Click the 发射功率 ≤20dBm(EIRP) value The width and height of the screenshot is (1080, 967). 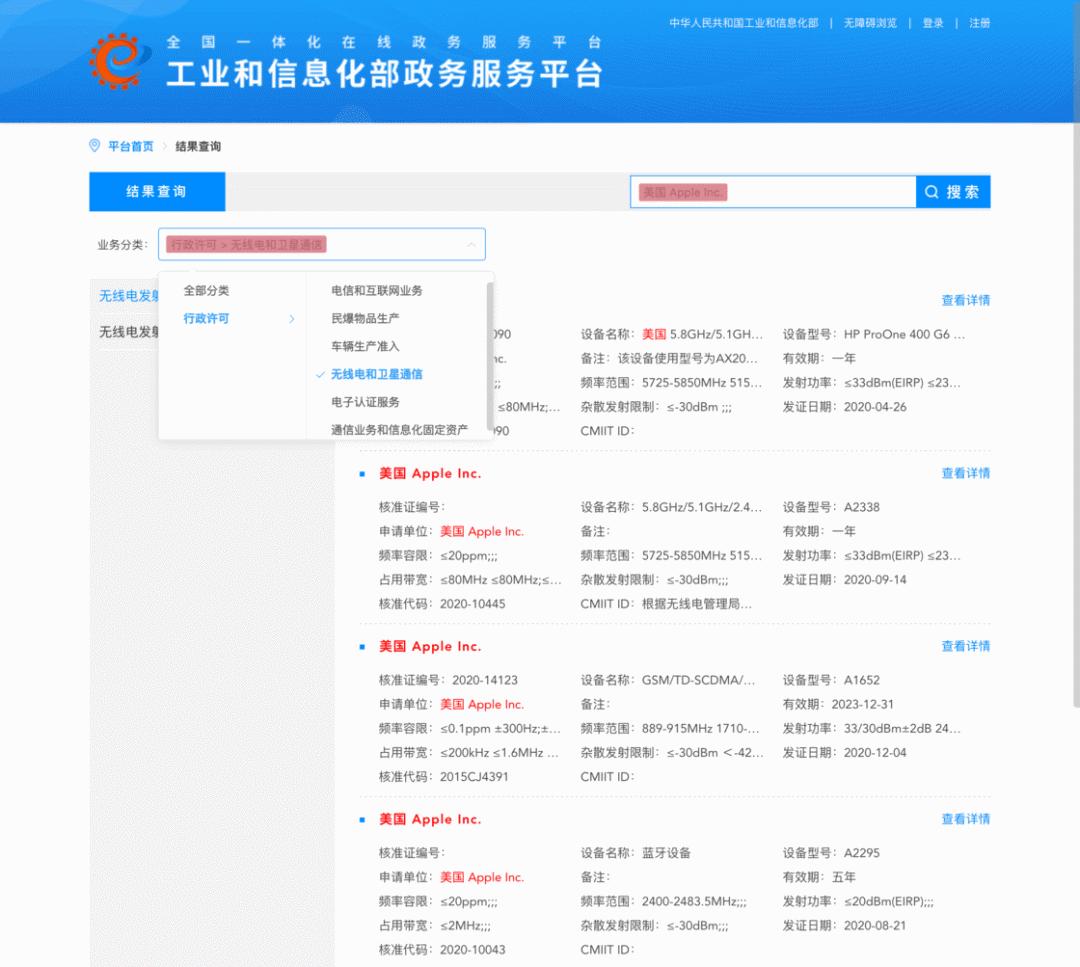point(889,902)
